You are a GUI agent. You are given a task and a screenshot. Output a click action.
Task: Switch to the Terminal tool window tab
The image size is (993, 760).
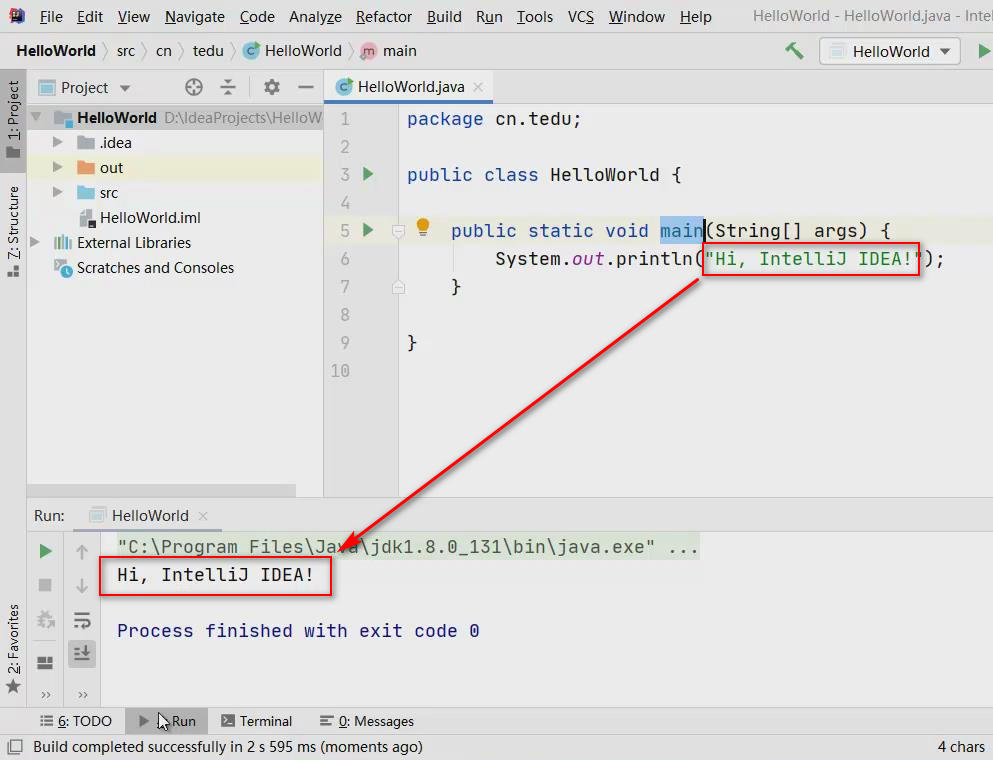click(x=256, y=721)
